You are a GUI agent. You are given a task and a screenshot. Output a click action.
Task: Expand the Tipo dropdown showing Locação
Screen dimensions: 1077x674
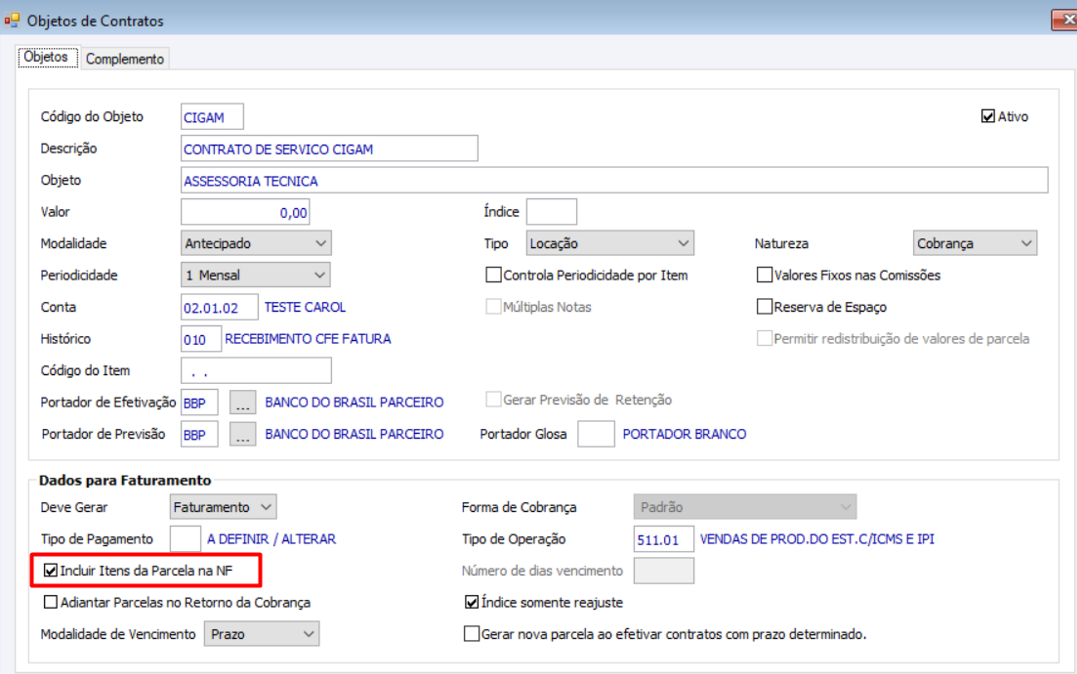click(x=610, y=243)
